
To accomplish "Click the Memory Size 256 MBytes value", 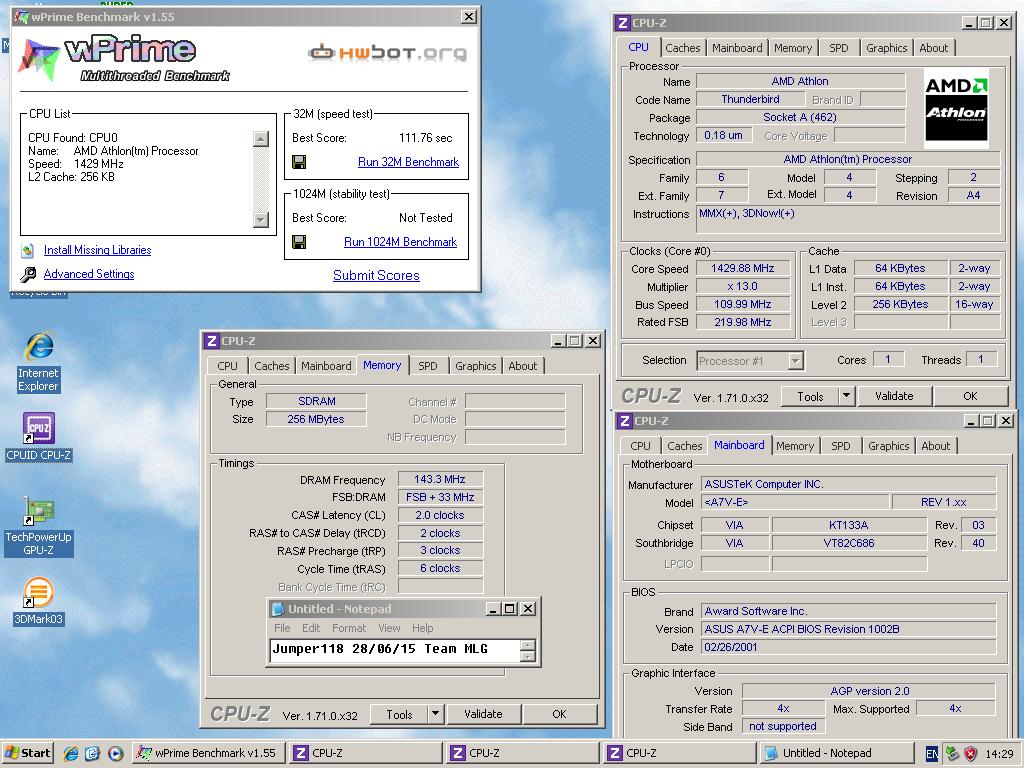I will point(316,419).
